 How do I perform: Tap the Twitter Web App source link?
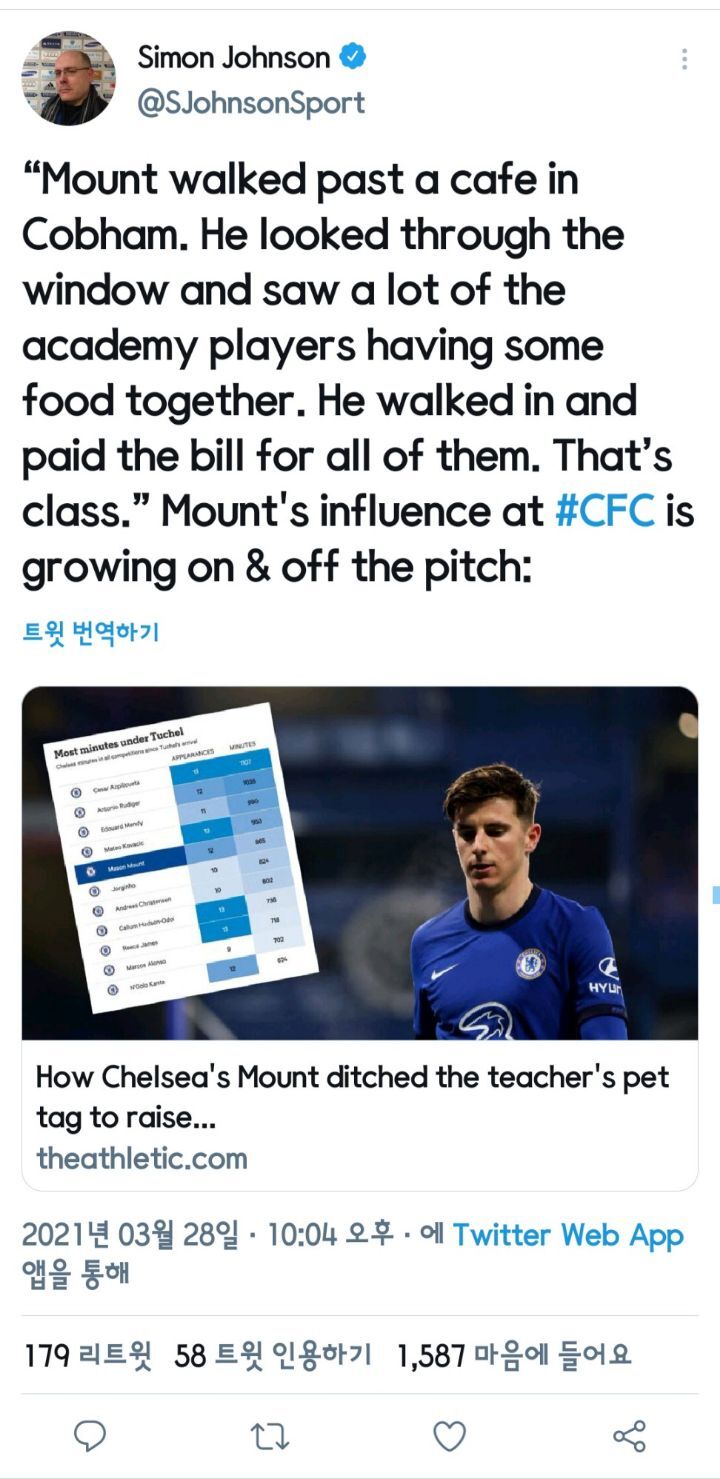pos(567,1235)
